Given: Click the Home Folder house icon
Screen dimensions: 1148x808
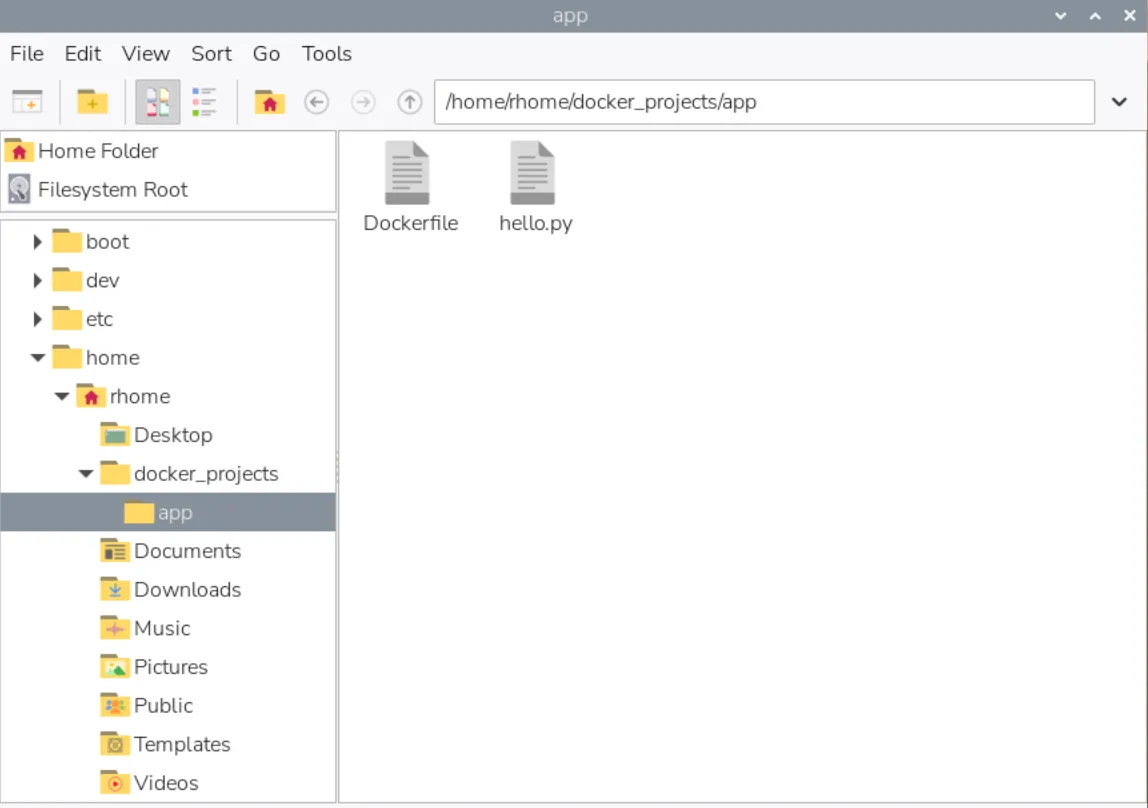Looking at the screenshot, I should (x=19, y=151).
